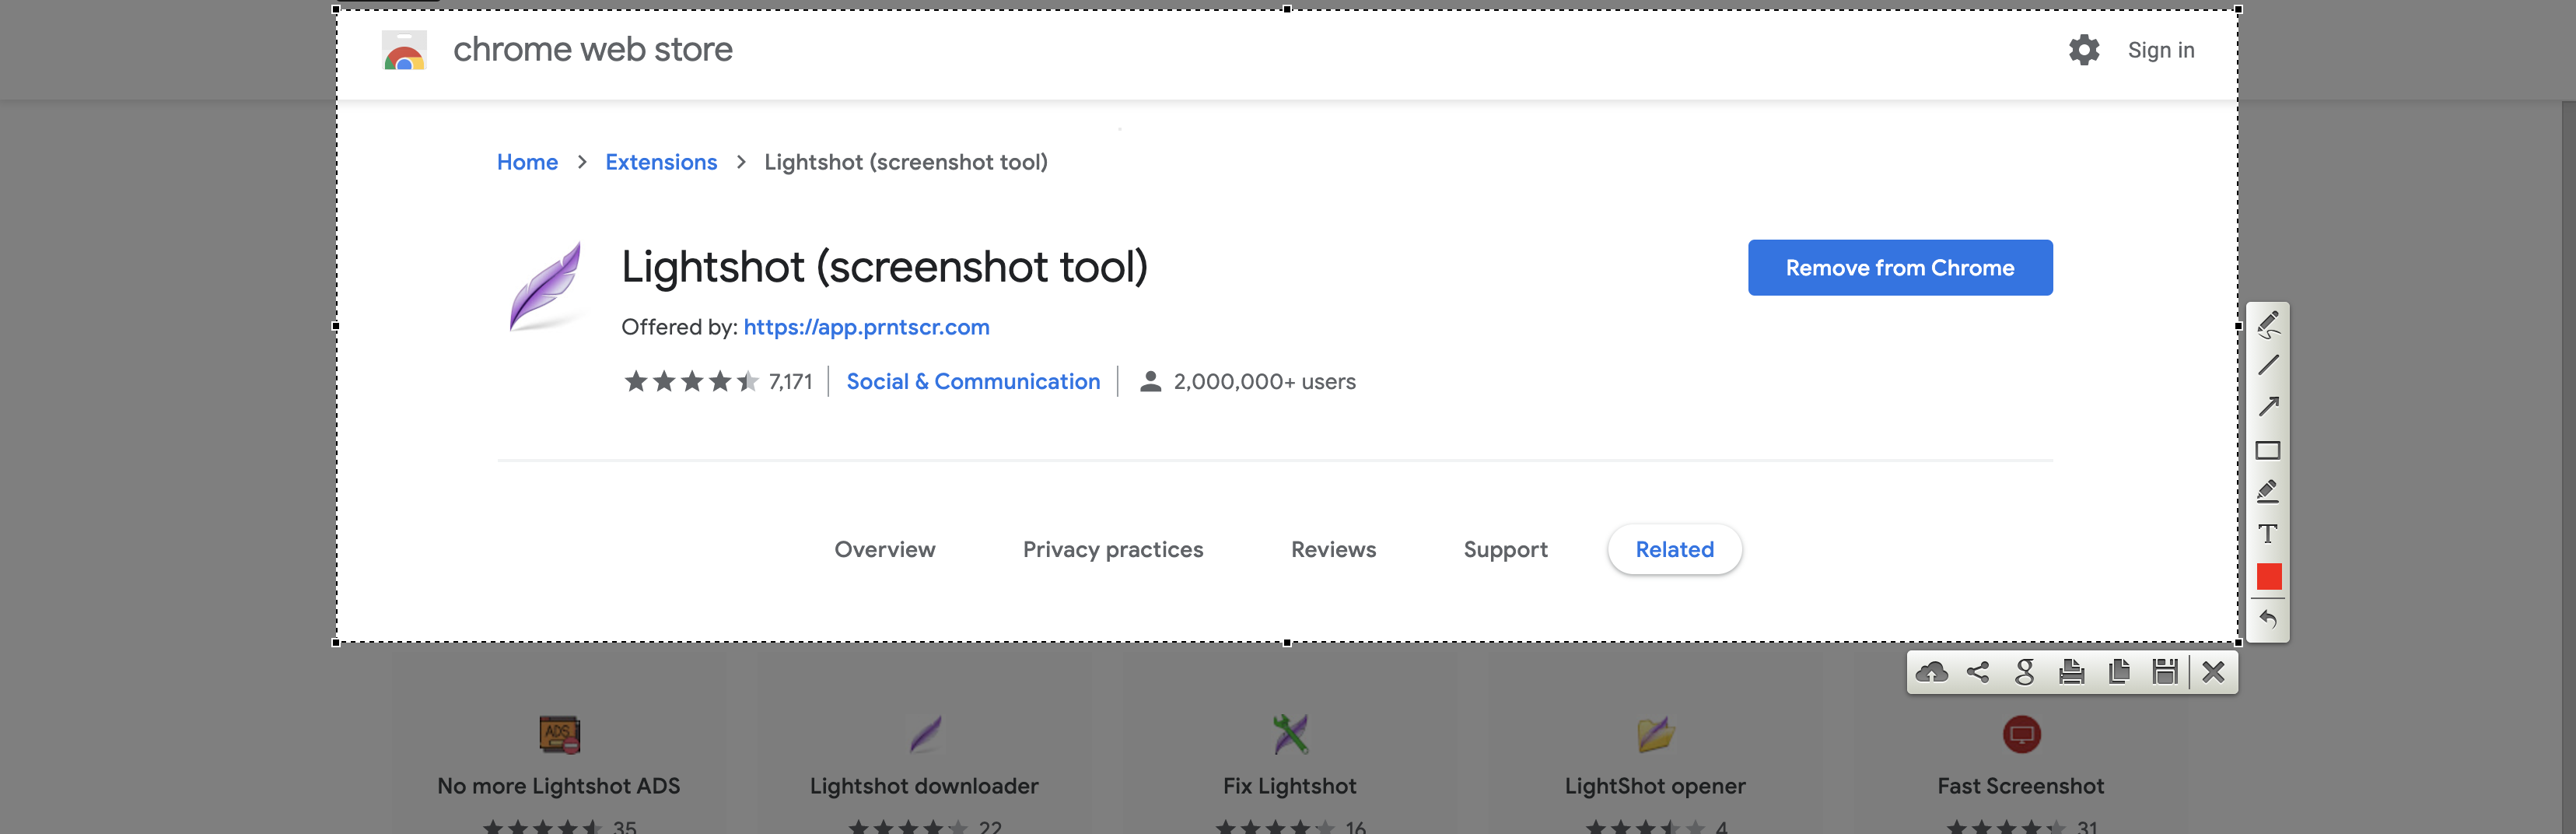The height and width of the screenshot is (834, 2576).
Task: Click Remove from Chrome button
Action: 1899,268
